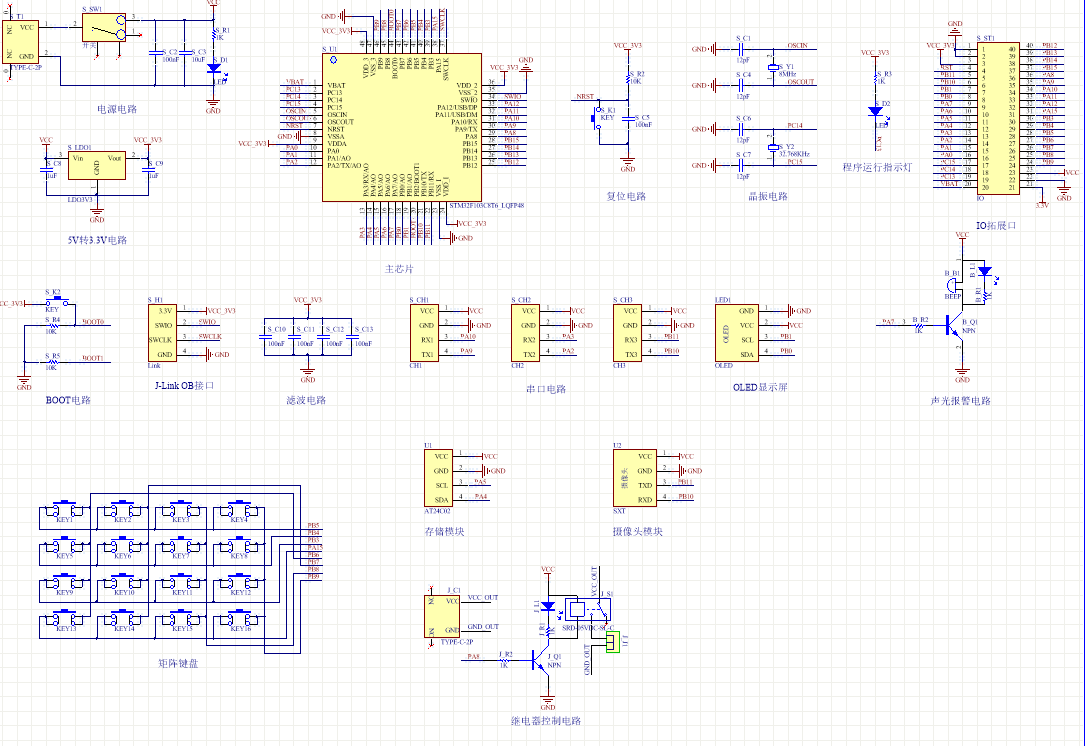Select the S_Y1 8MHz crystal

click(x=773, y=67)
